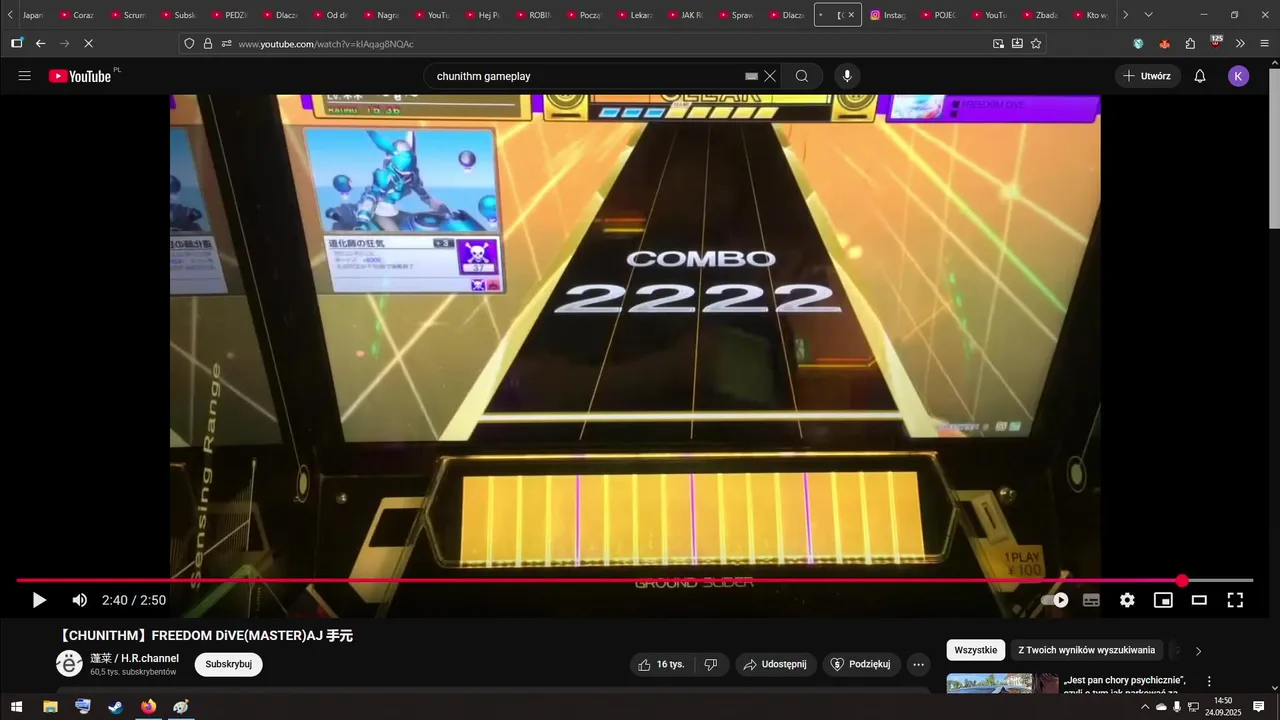The height and width of the screenshot is (720, 1280).
Task: Open Steam from the taskbar
Action: point(116,707)
